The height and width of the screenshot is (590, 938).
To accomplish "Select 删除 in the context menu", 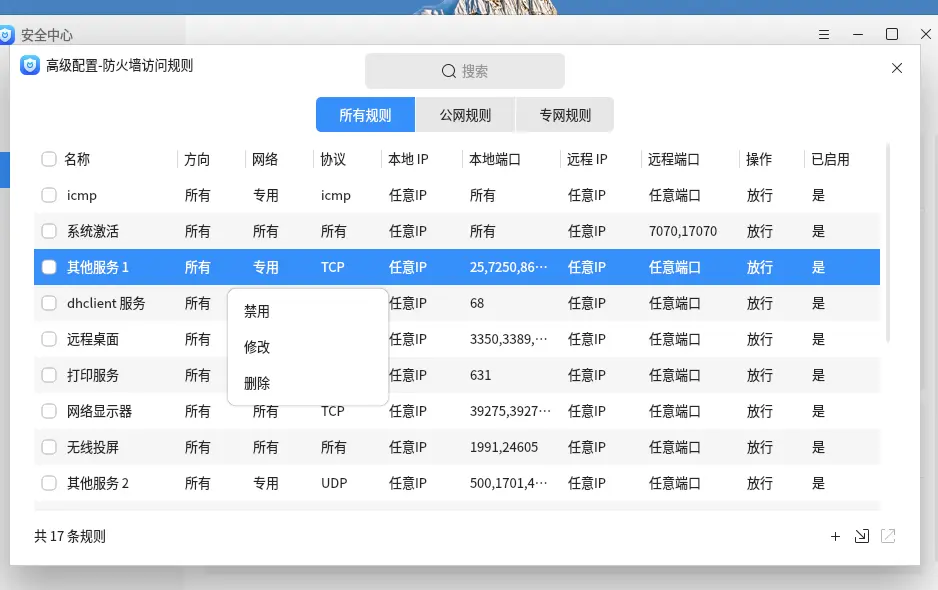I will 257,383.
